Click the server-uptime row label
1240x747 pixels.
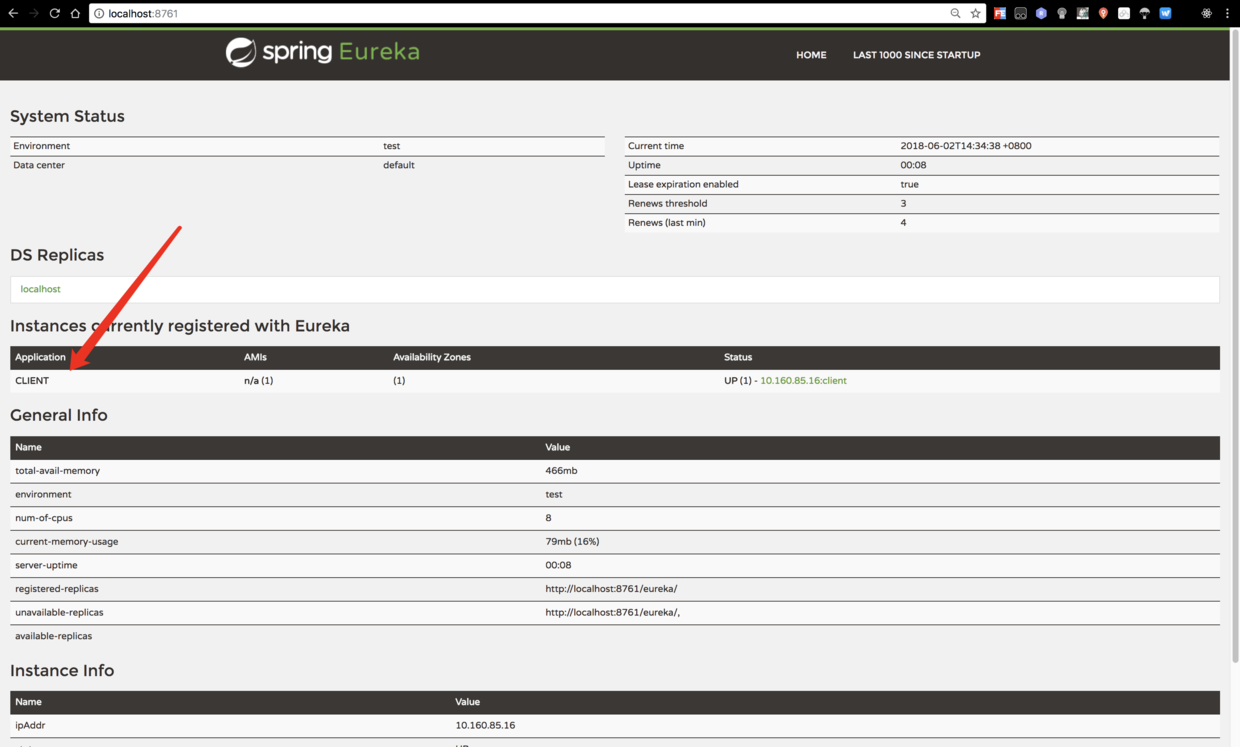point(46,565)
